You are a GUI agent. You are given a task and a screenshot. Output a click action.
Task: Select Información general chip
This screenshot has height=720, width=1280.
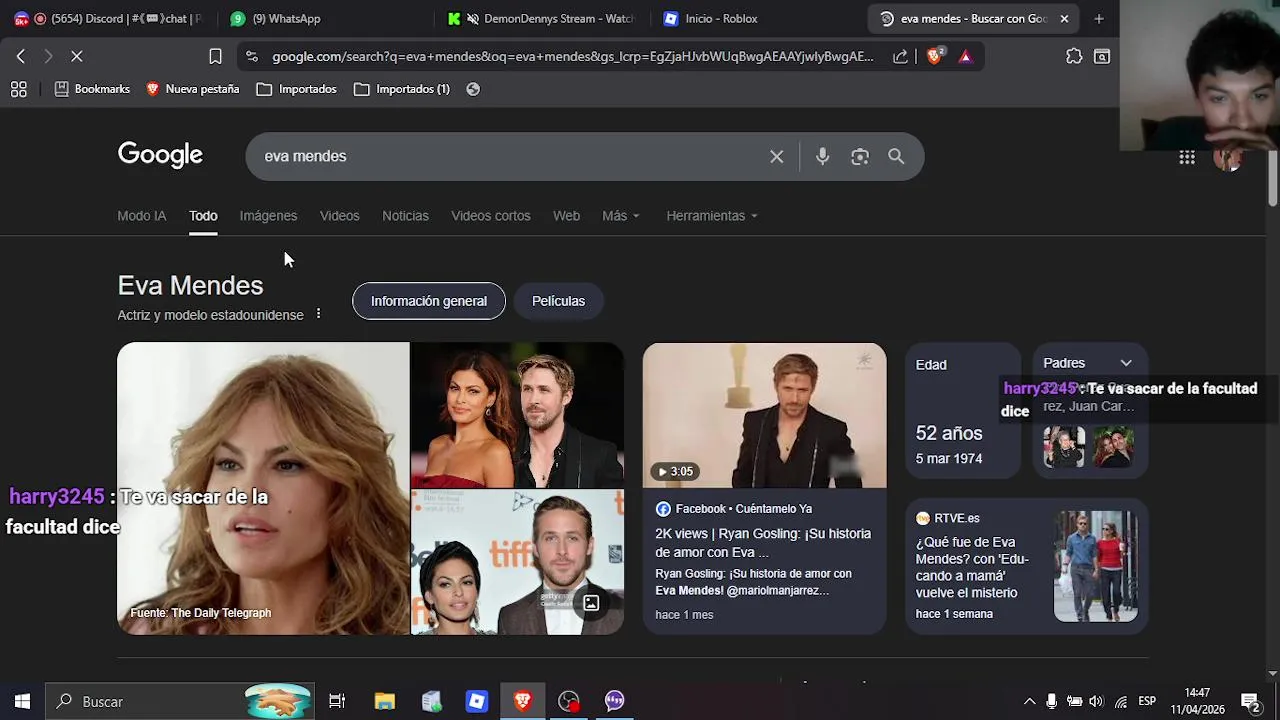click(429, 301)
